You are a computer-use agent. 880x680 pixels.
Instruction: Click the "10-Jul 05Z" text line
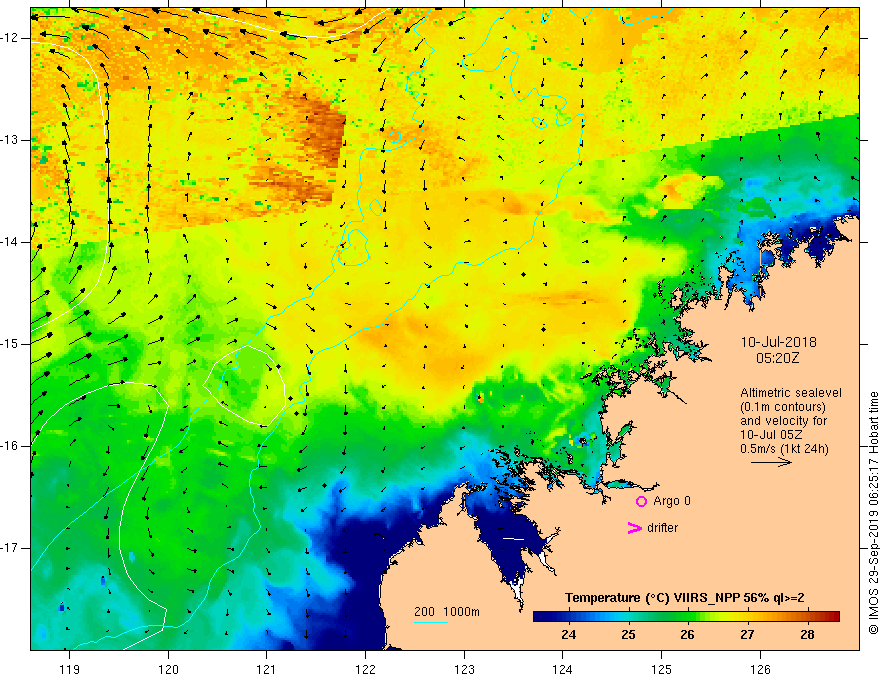(771, 435)
